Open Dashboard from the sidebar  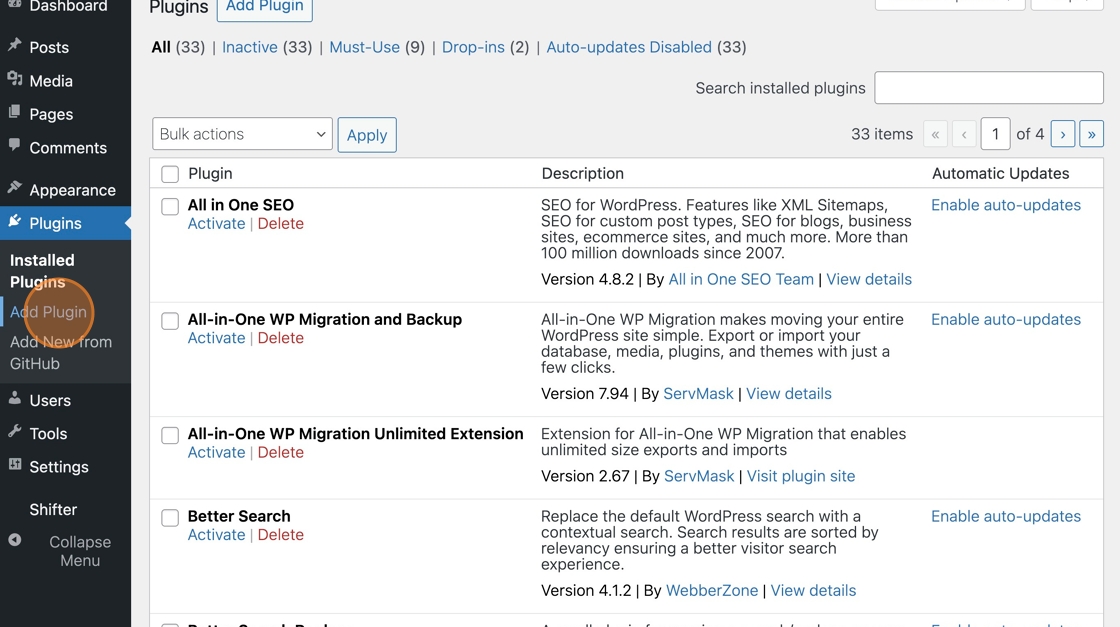68,6
